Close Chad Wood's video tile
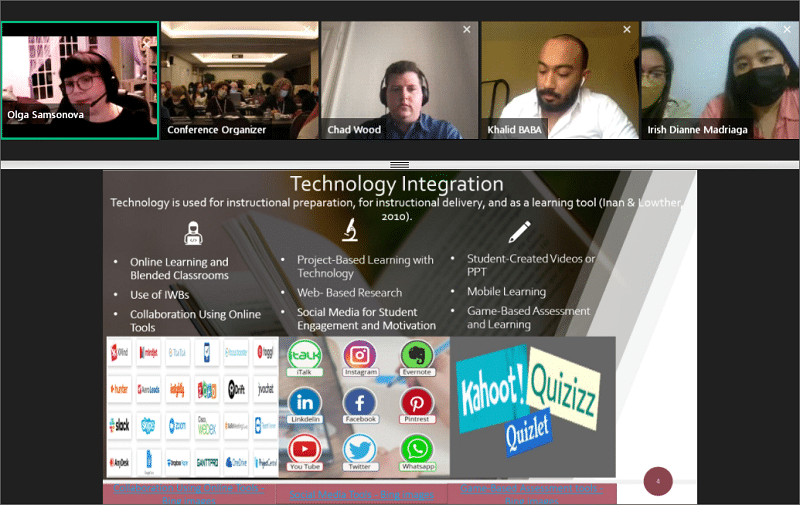 [x=466, y=30]
